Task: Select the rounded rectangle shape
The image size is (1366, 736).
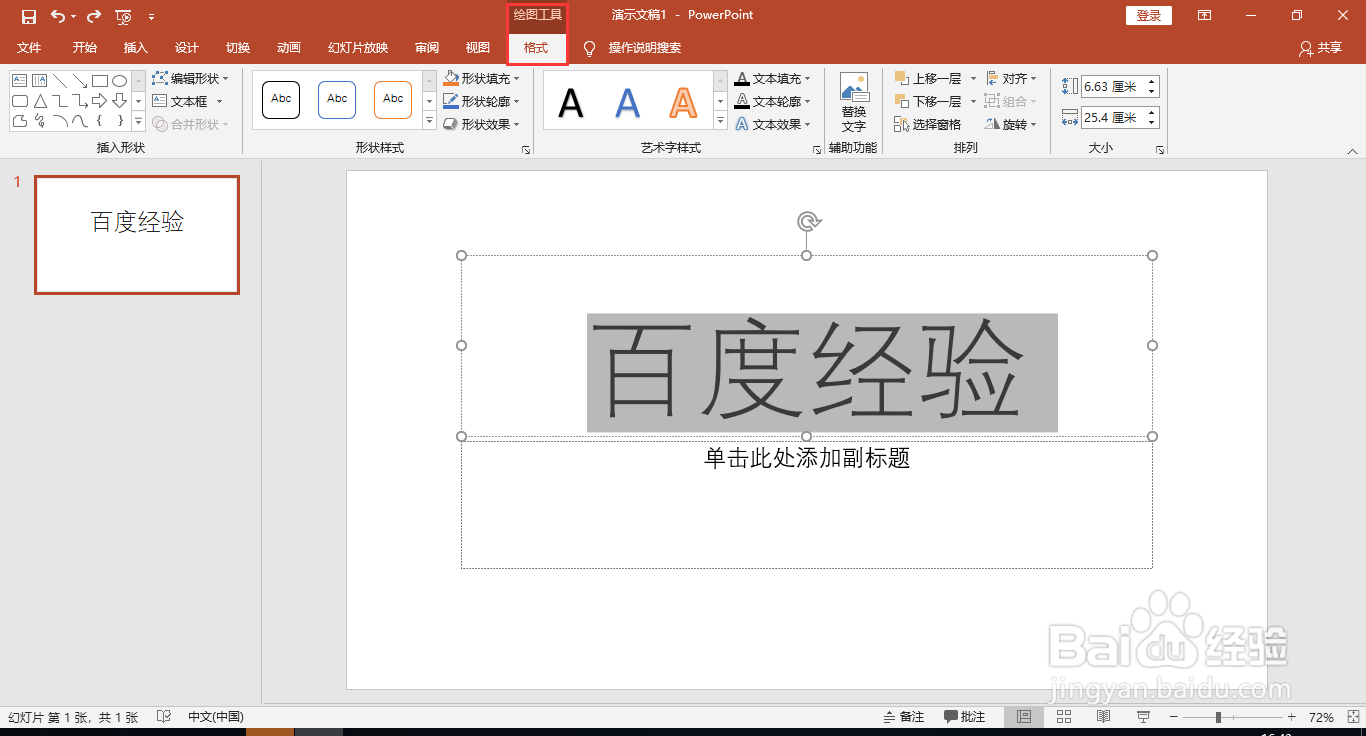Action: (19, 101)
